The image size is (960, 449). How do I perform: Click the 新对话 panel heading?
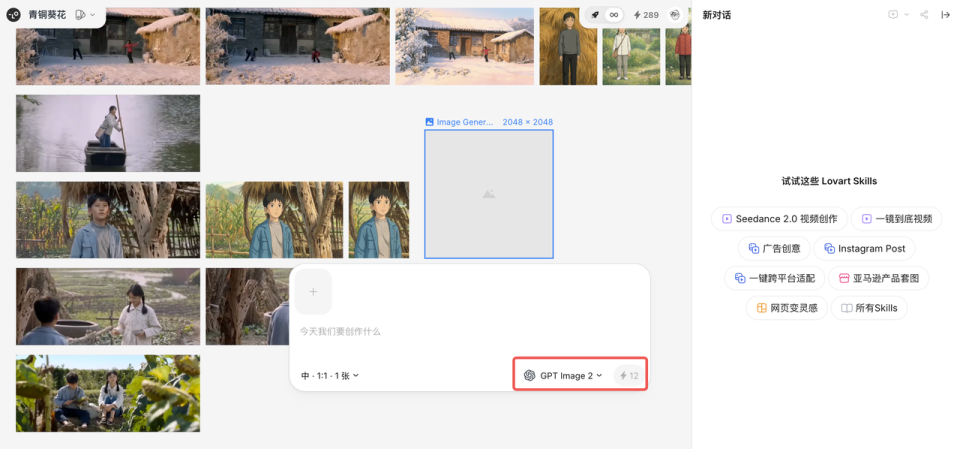click(716, 15)
